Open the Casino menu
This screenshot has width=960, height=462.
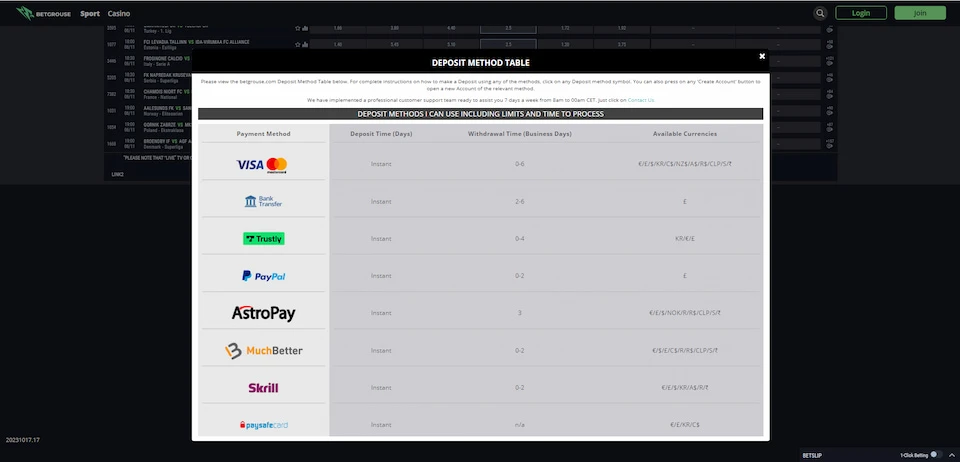click(x=119, y=13)
